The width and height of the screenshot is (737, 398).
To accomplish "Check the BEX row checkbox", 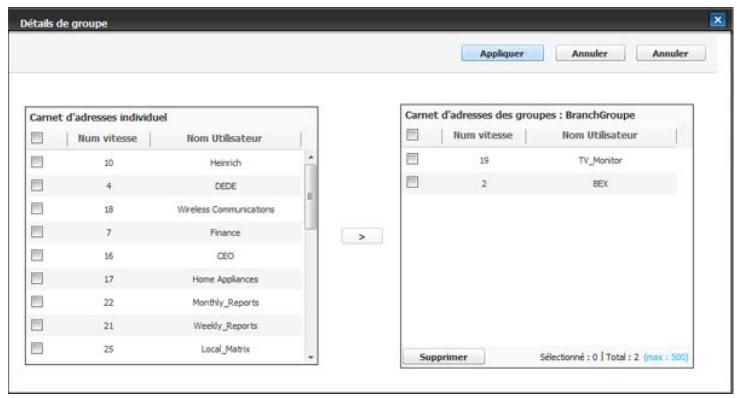I will 412,182.
